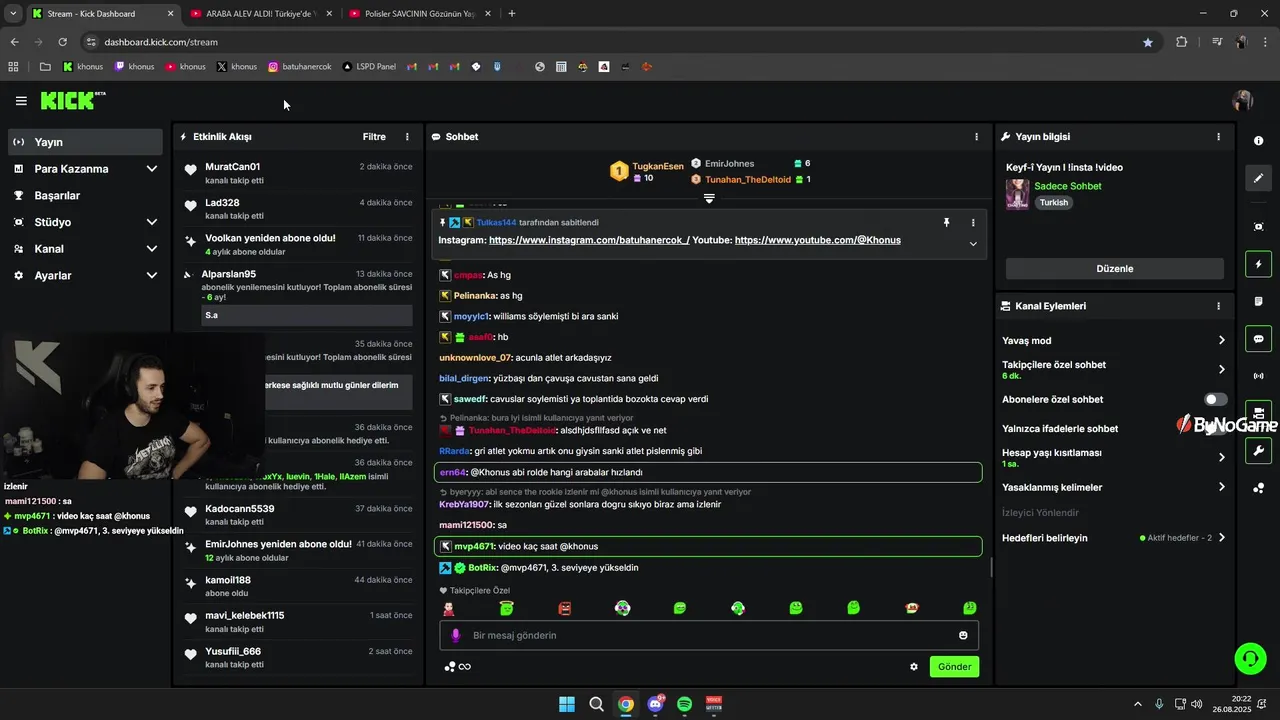This screenshot has height=720, width=1280.
Task: Click the user avatar at top right
Action: click(x=1243, y=101)
